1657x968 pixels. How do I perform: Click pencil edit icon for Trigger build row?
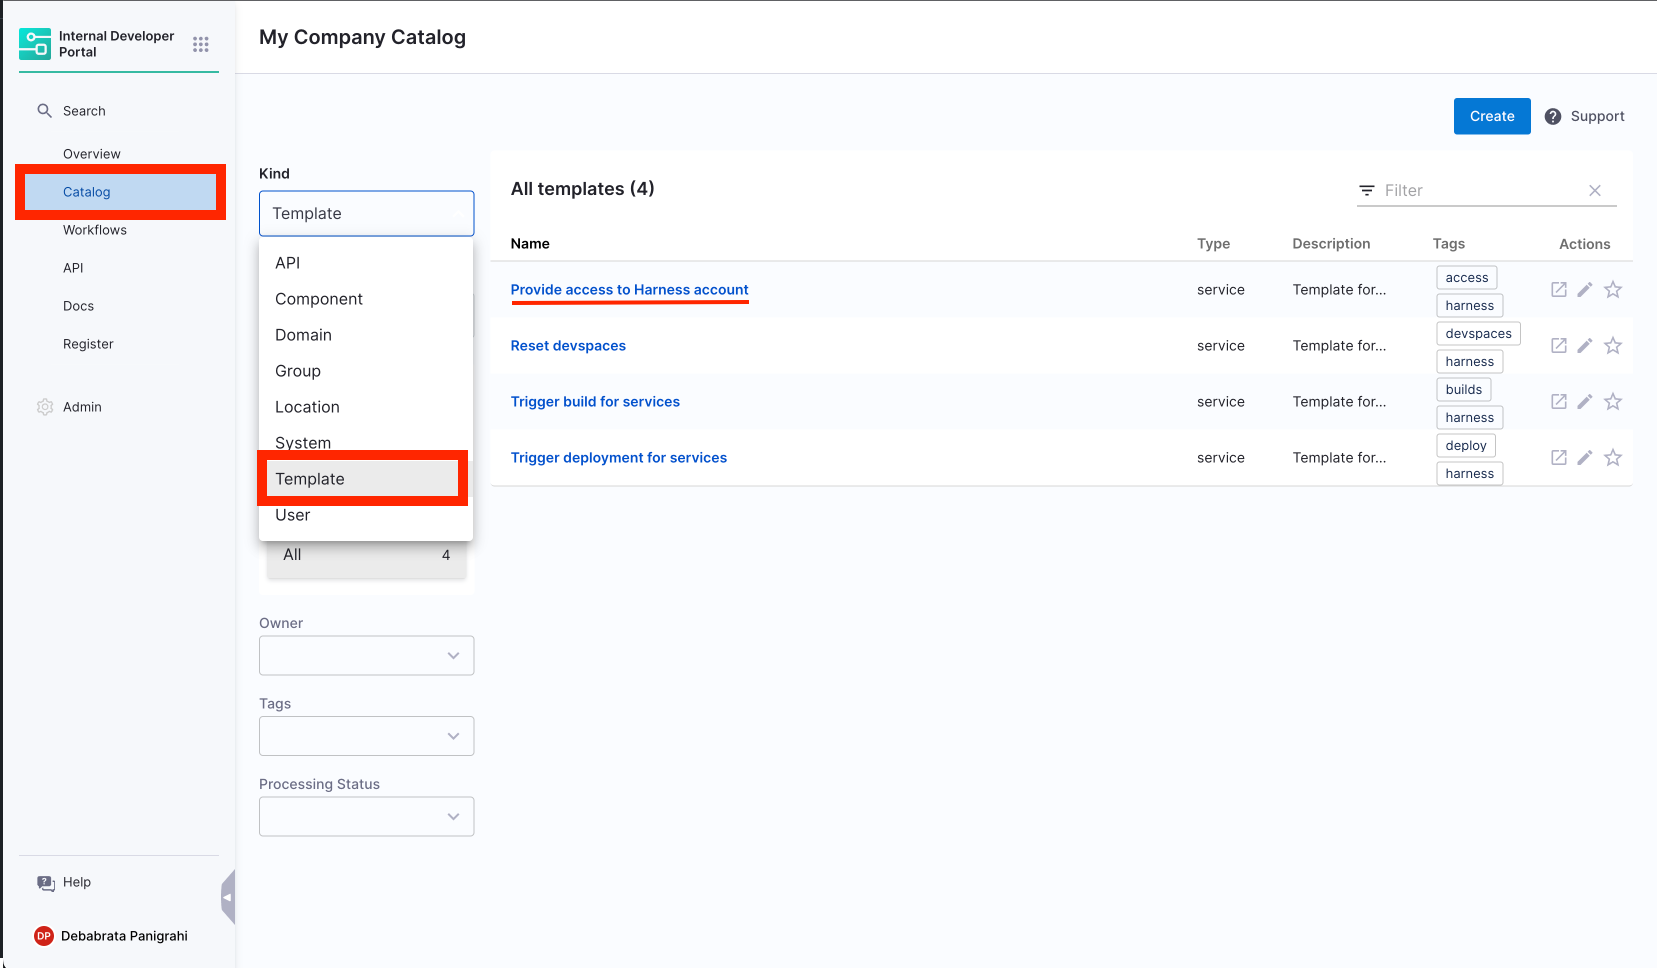point(1585,402)
